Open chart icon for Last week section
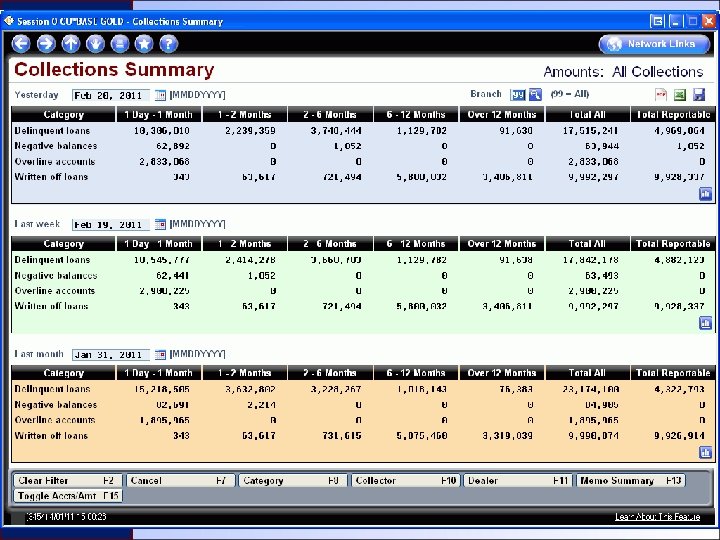Image resolution: width=720 pixels, height=540 pixels. [x=705, y=323]
